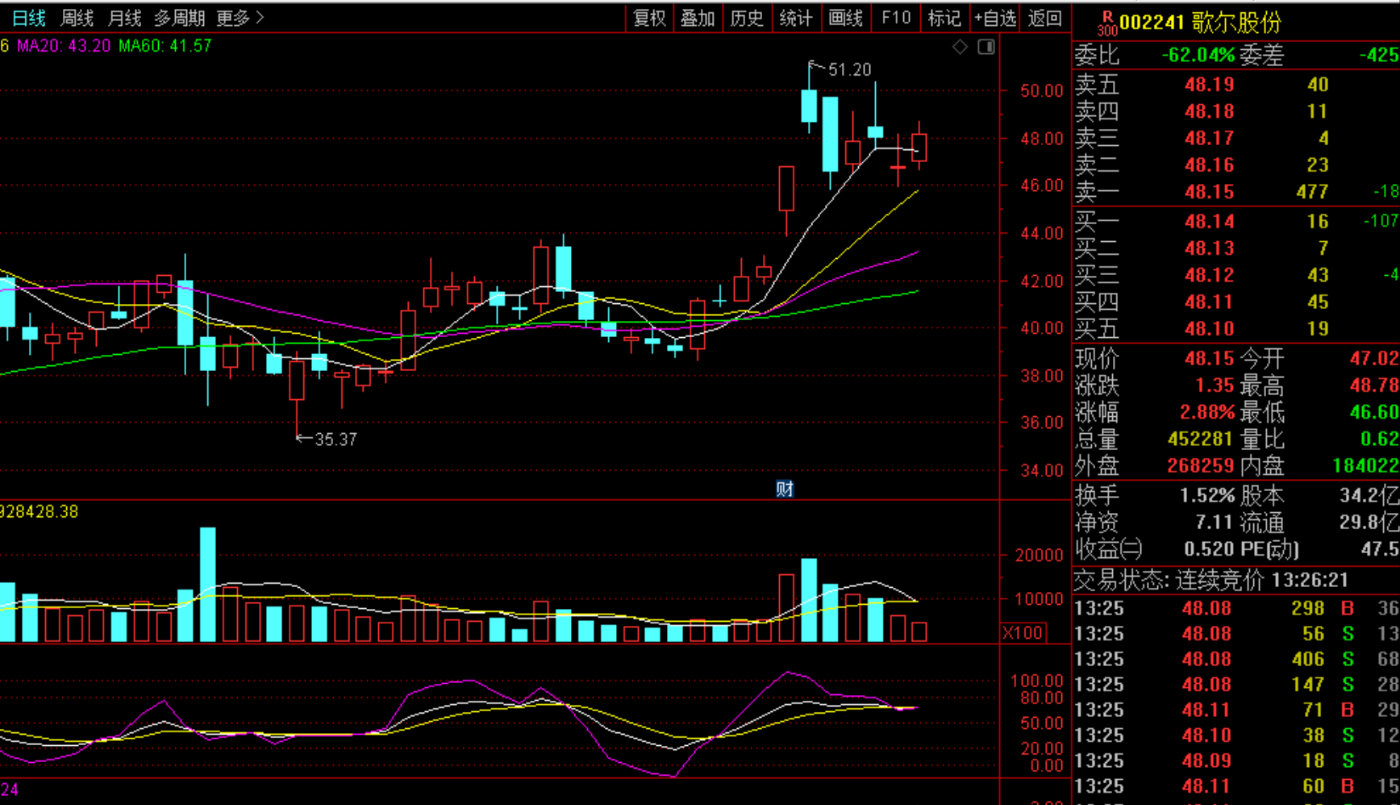Image resolution: width=1400 pixels, height=805 pixels.
Task: Click the 复权 adjustment button
Action: click(650, 18)
